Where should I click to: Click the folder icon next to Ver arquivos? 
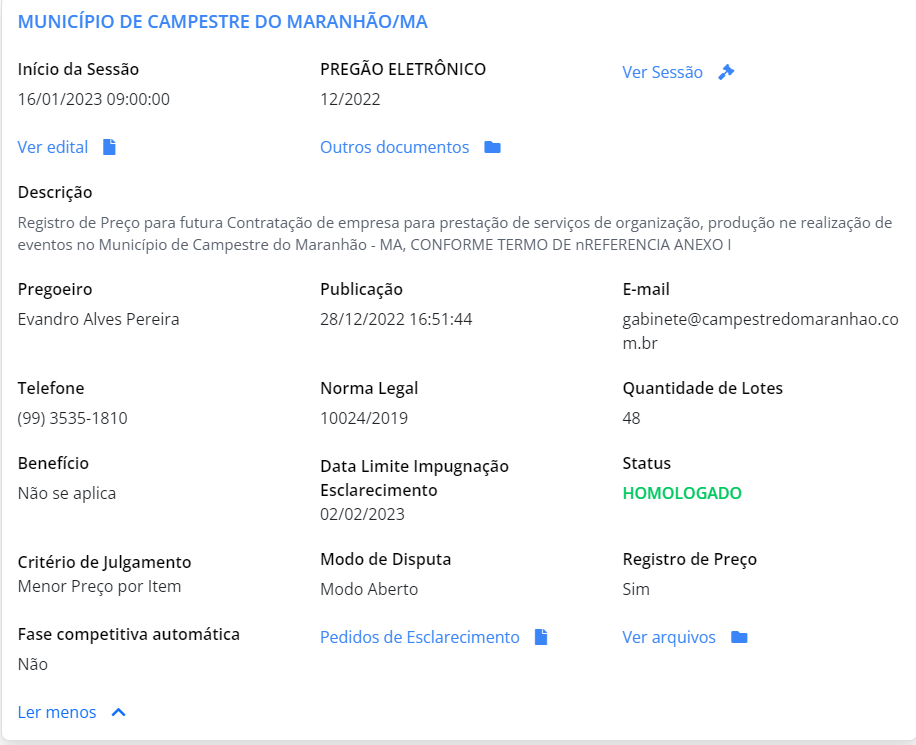(x=739, y=637)
